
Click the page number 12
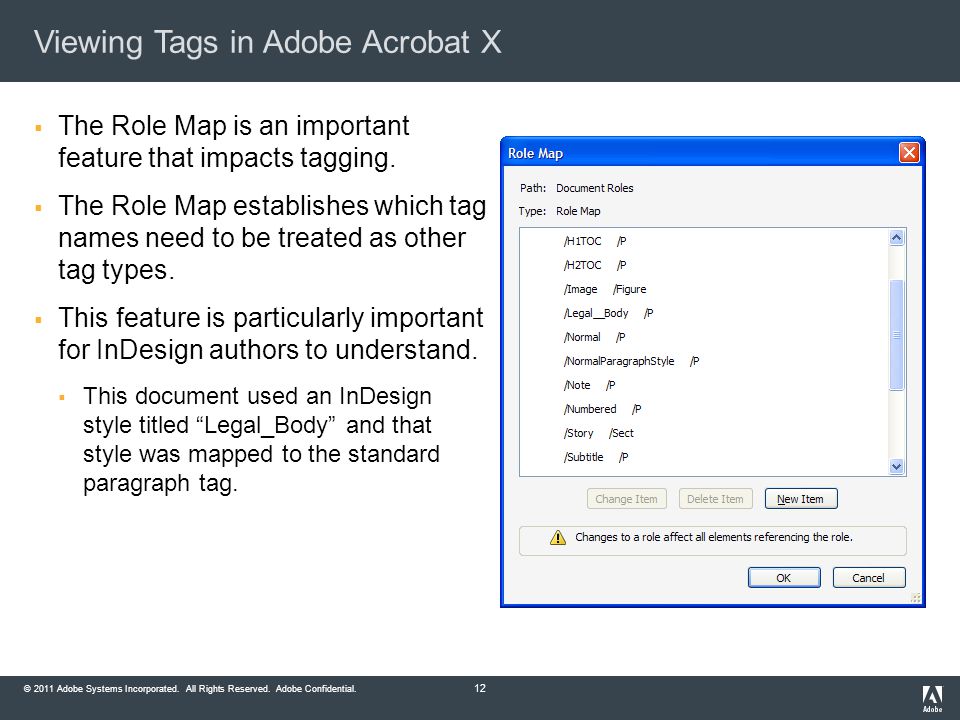[x=480, y=688]
